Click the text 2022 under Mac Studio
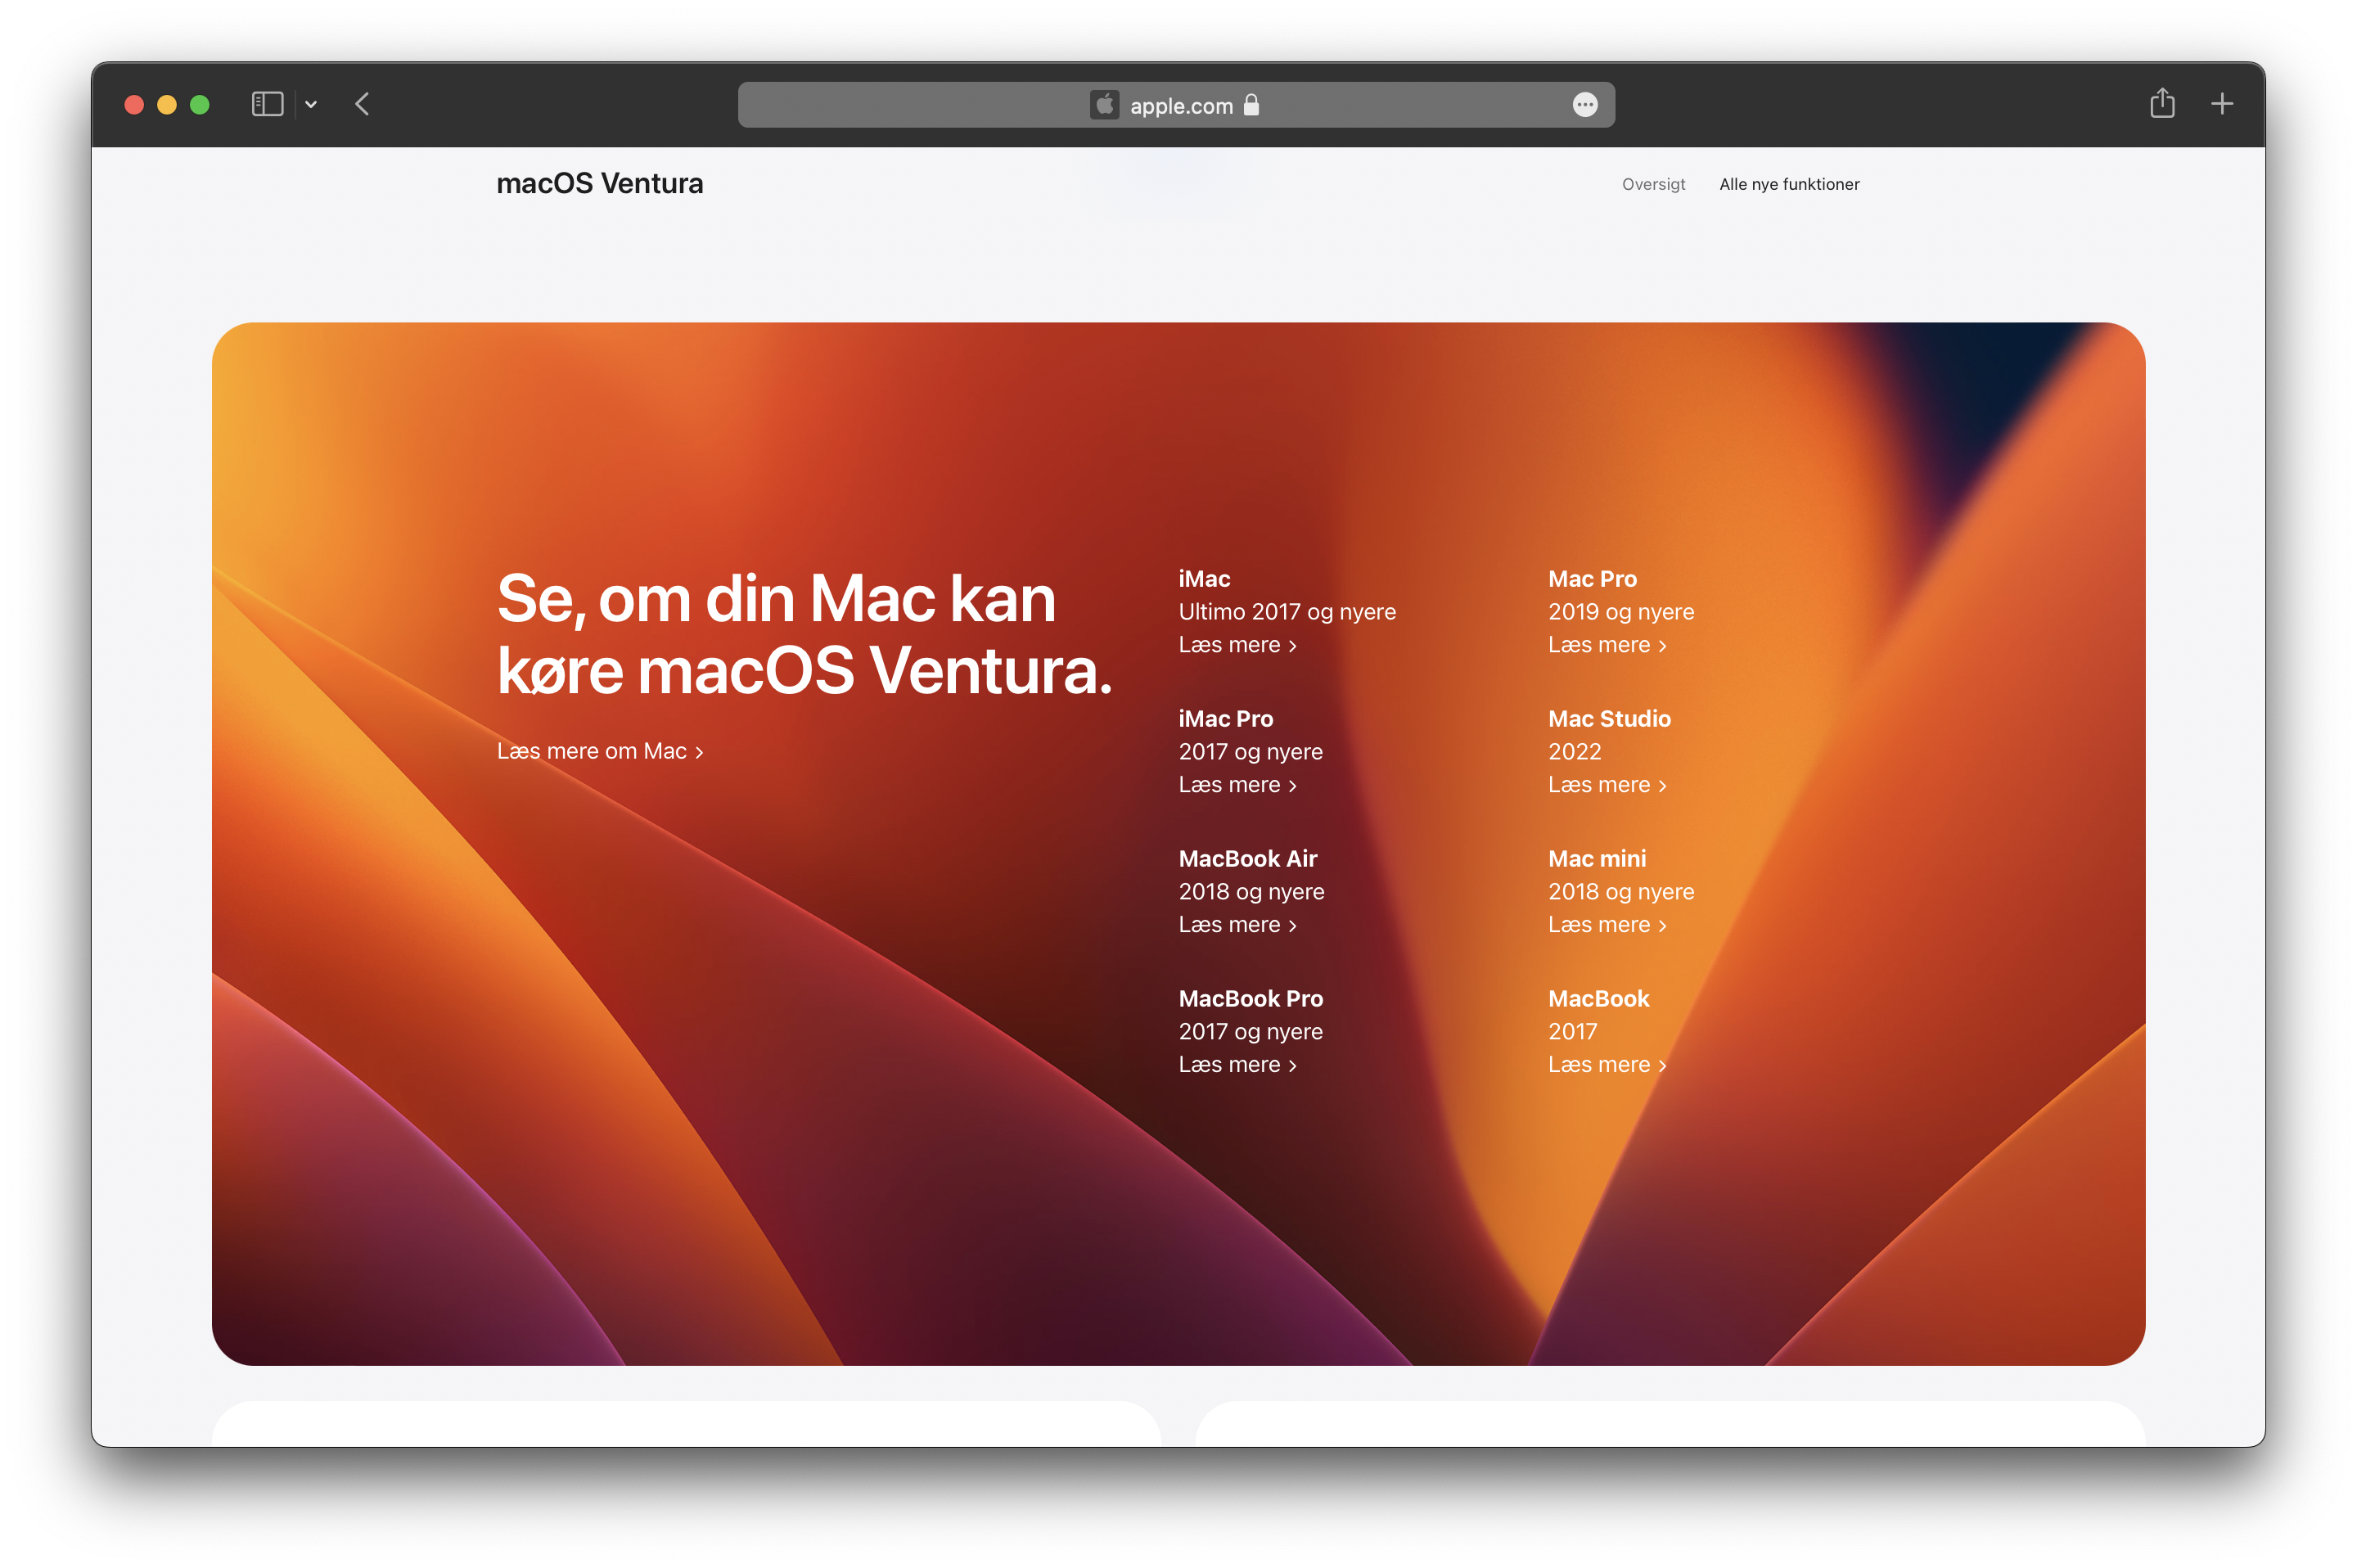Image resolution: width=2357 pixels, height=1568 pixels. pyautogui.click(x=1574, y=752)
